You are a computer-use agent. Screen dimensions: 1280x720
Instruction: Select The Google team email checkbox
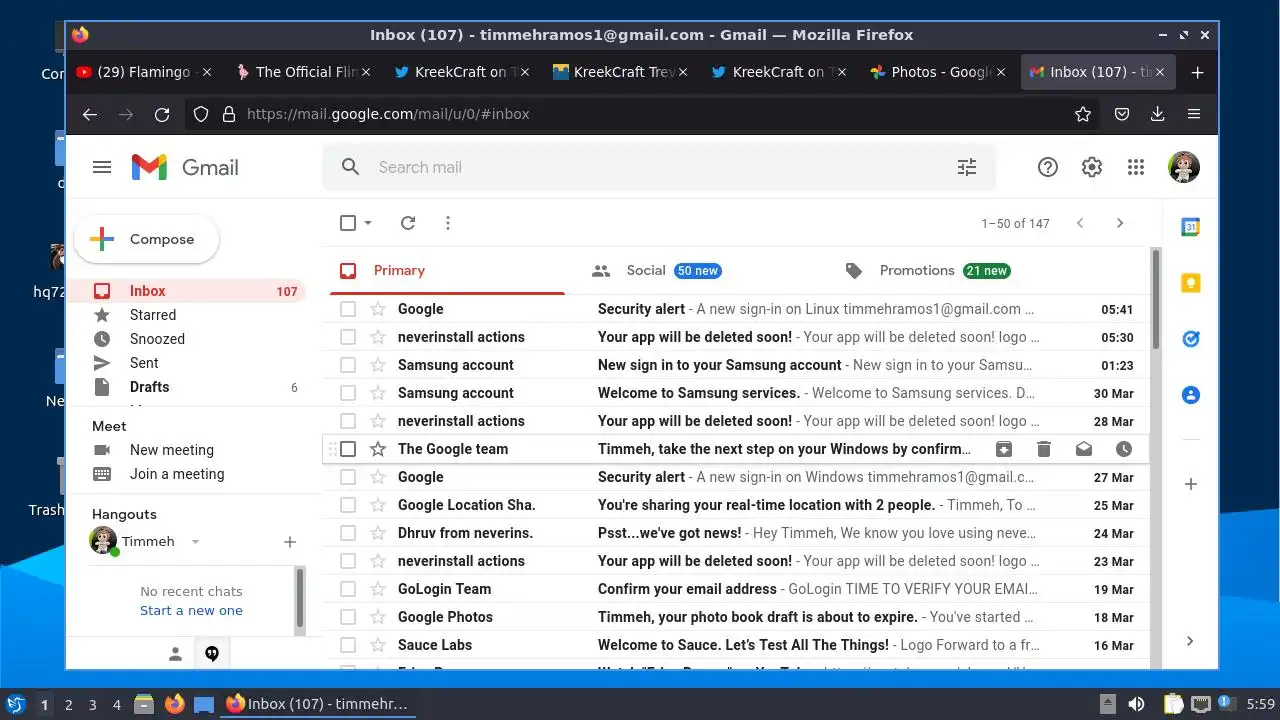348,449
